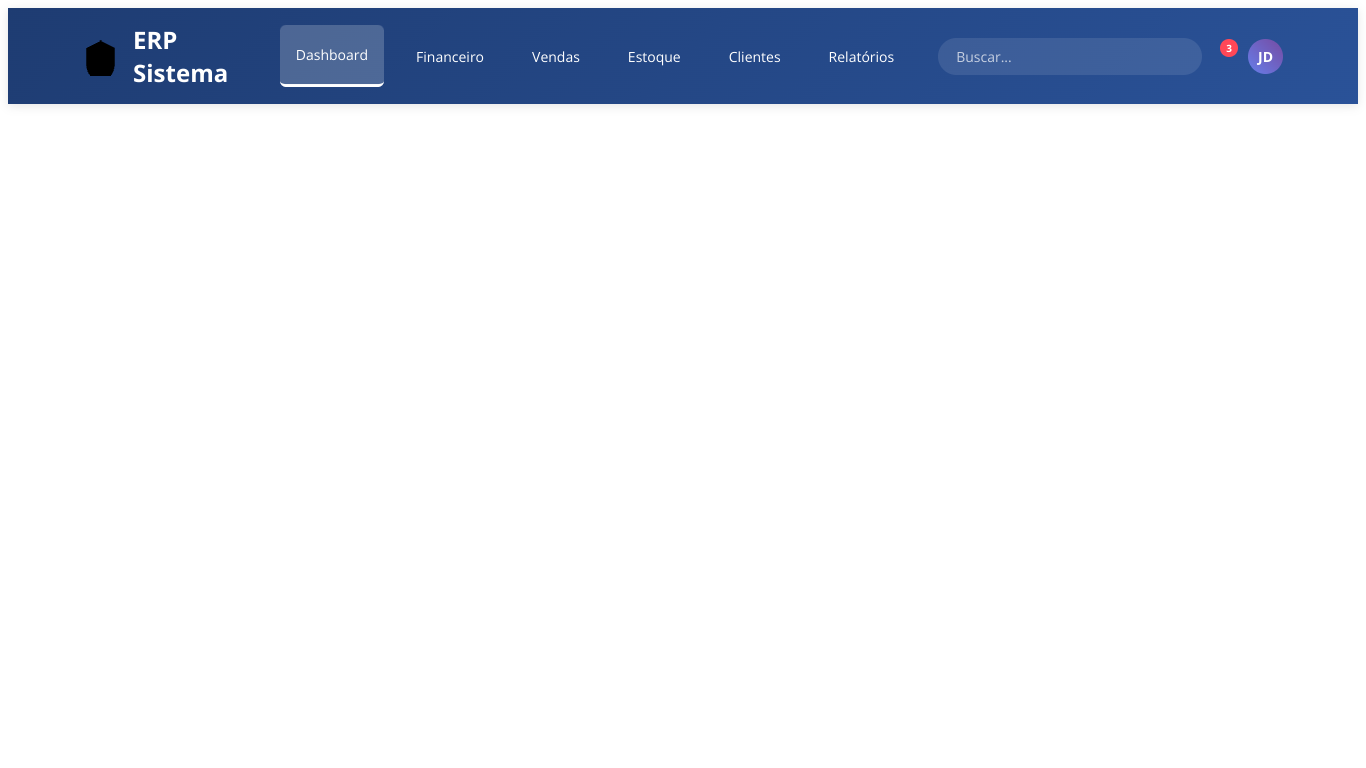Click the word Sistema in the brand name
Screen dimensions: 1366x768
pos(180,74)
